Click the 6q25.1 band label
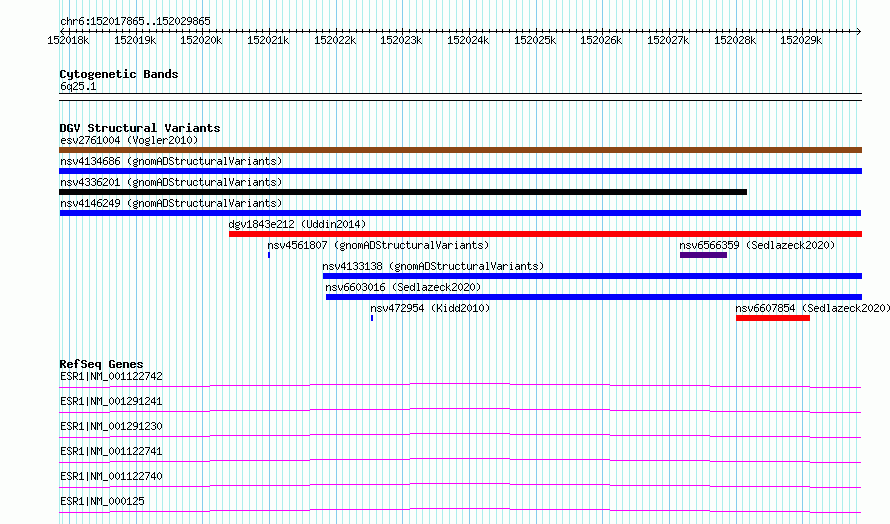This screenshot has height=524, width=890. coord(78,86)
